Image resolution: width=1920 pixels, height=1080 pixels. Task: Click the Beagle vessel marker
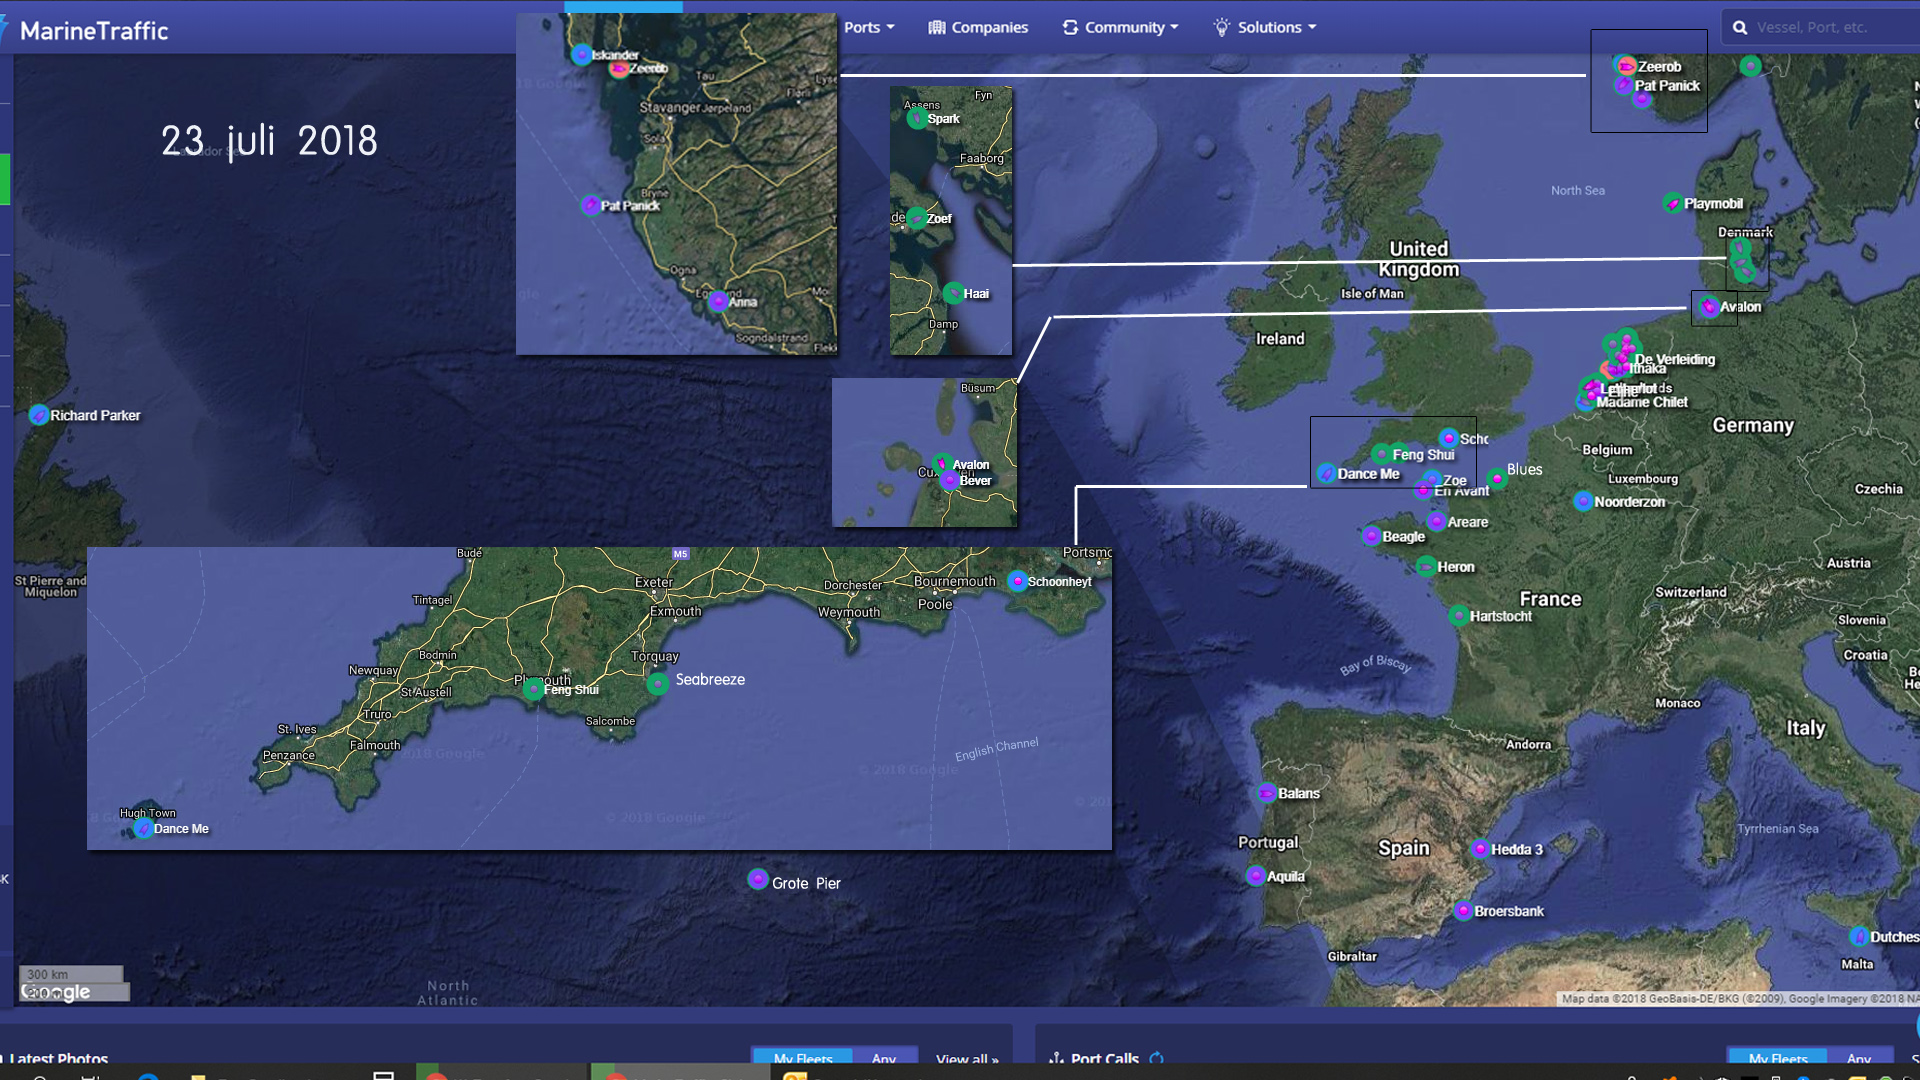(1372, 536)
